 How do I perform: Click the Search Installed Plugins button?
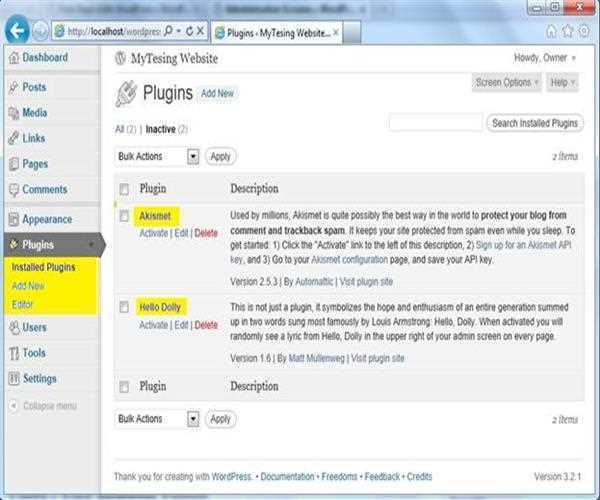pos(535,123)
